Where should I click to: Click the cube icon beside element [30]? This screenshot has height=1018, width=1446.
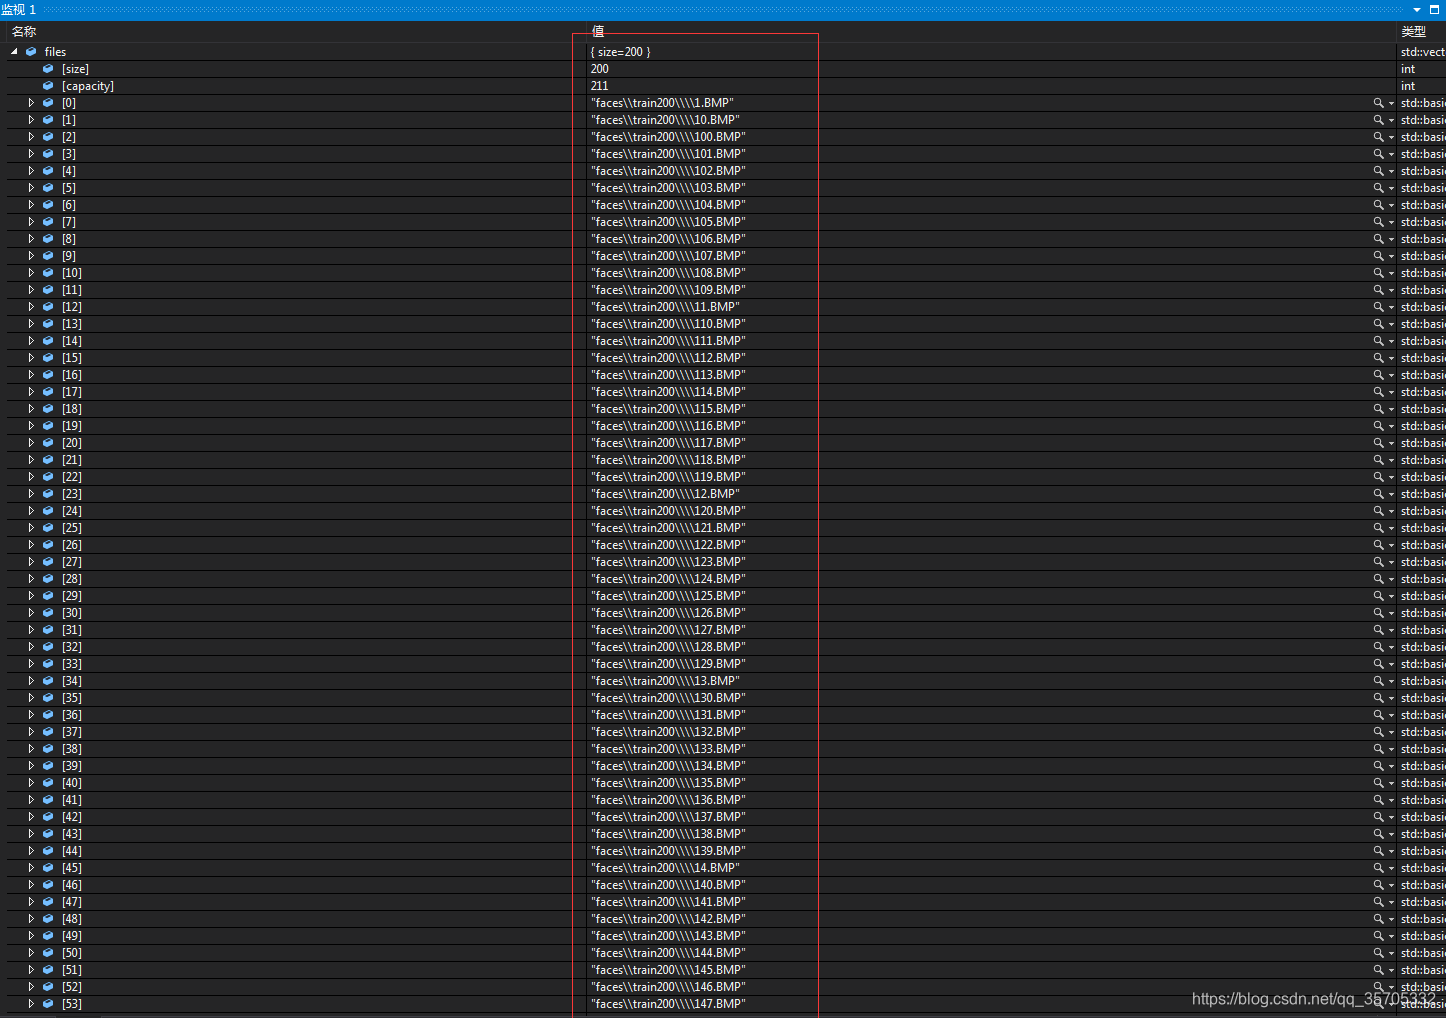click(48, 613)
